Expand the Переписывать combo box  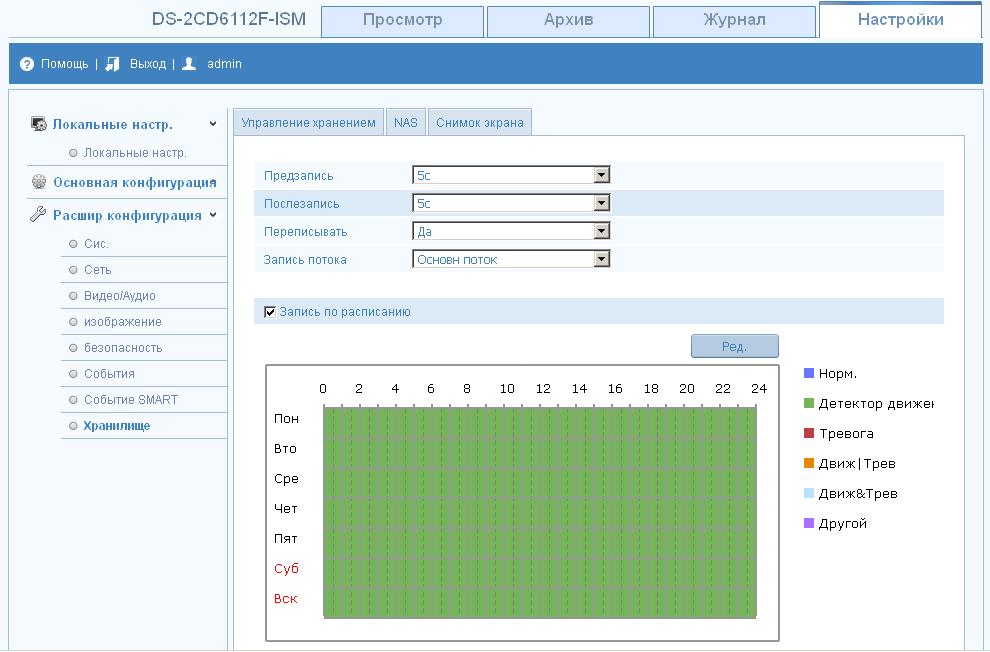coord(510,232)
